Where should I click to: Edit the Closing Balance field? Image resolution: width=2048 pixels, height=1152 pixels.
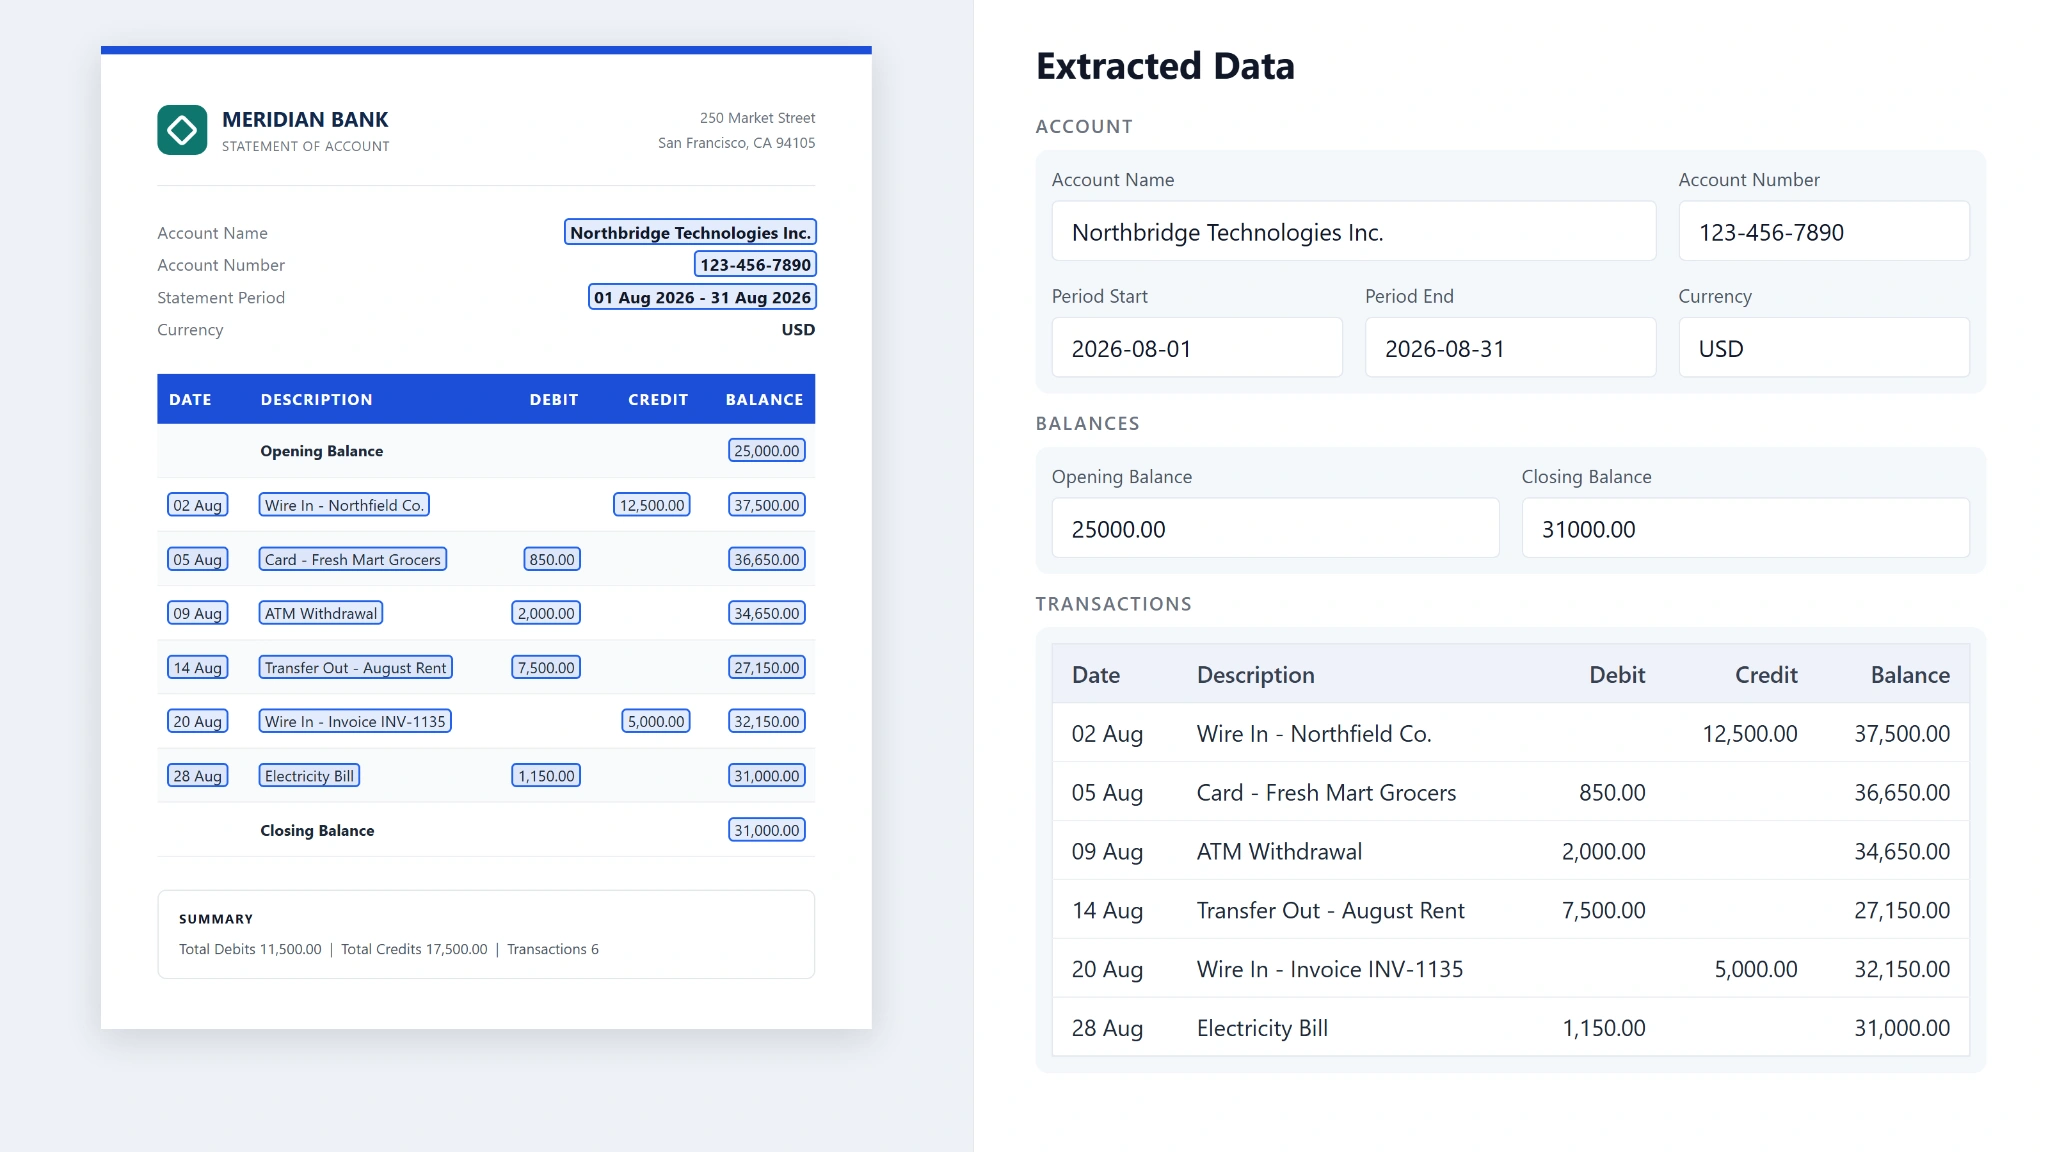[1745, 529]
